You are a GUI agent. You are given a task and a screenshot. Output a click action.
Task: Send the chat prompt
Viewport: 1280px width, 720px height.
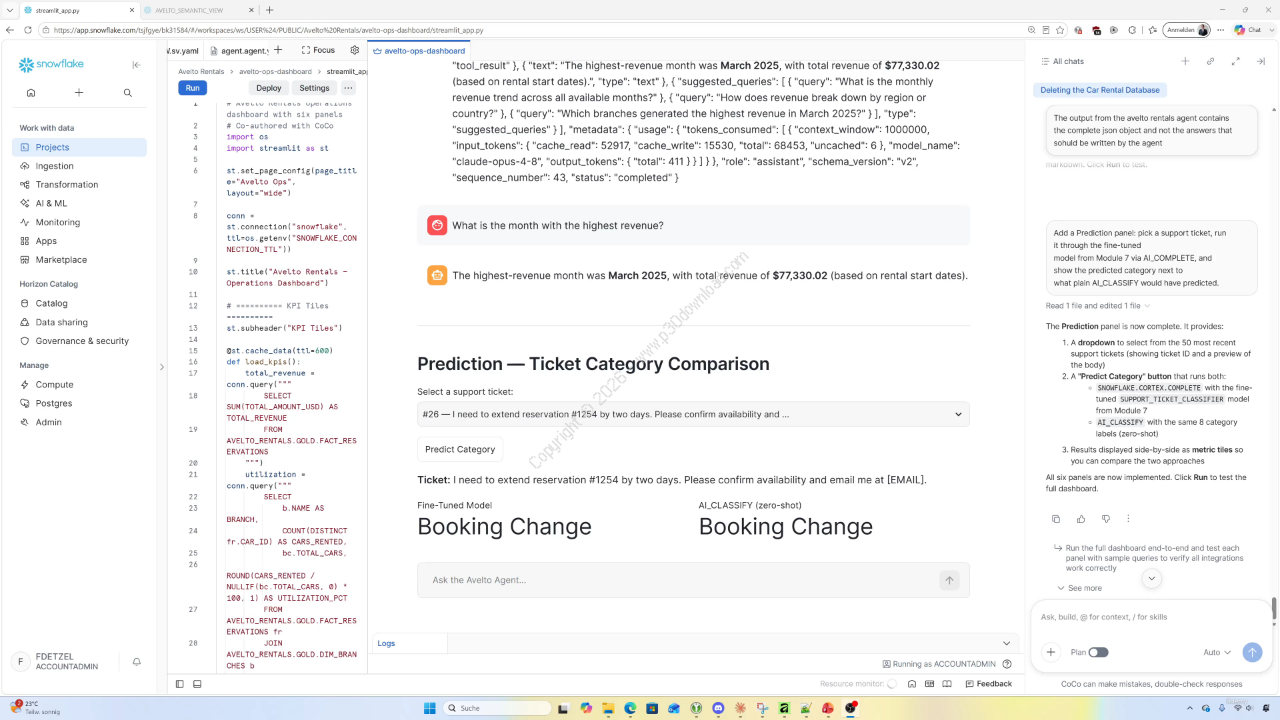(x=1252, y=652)
